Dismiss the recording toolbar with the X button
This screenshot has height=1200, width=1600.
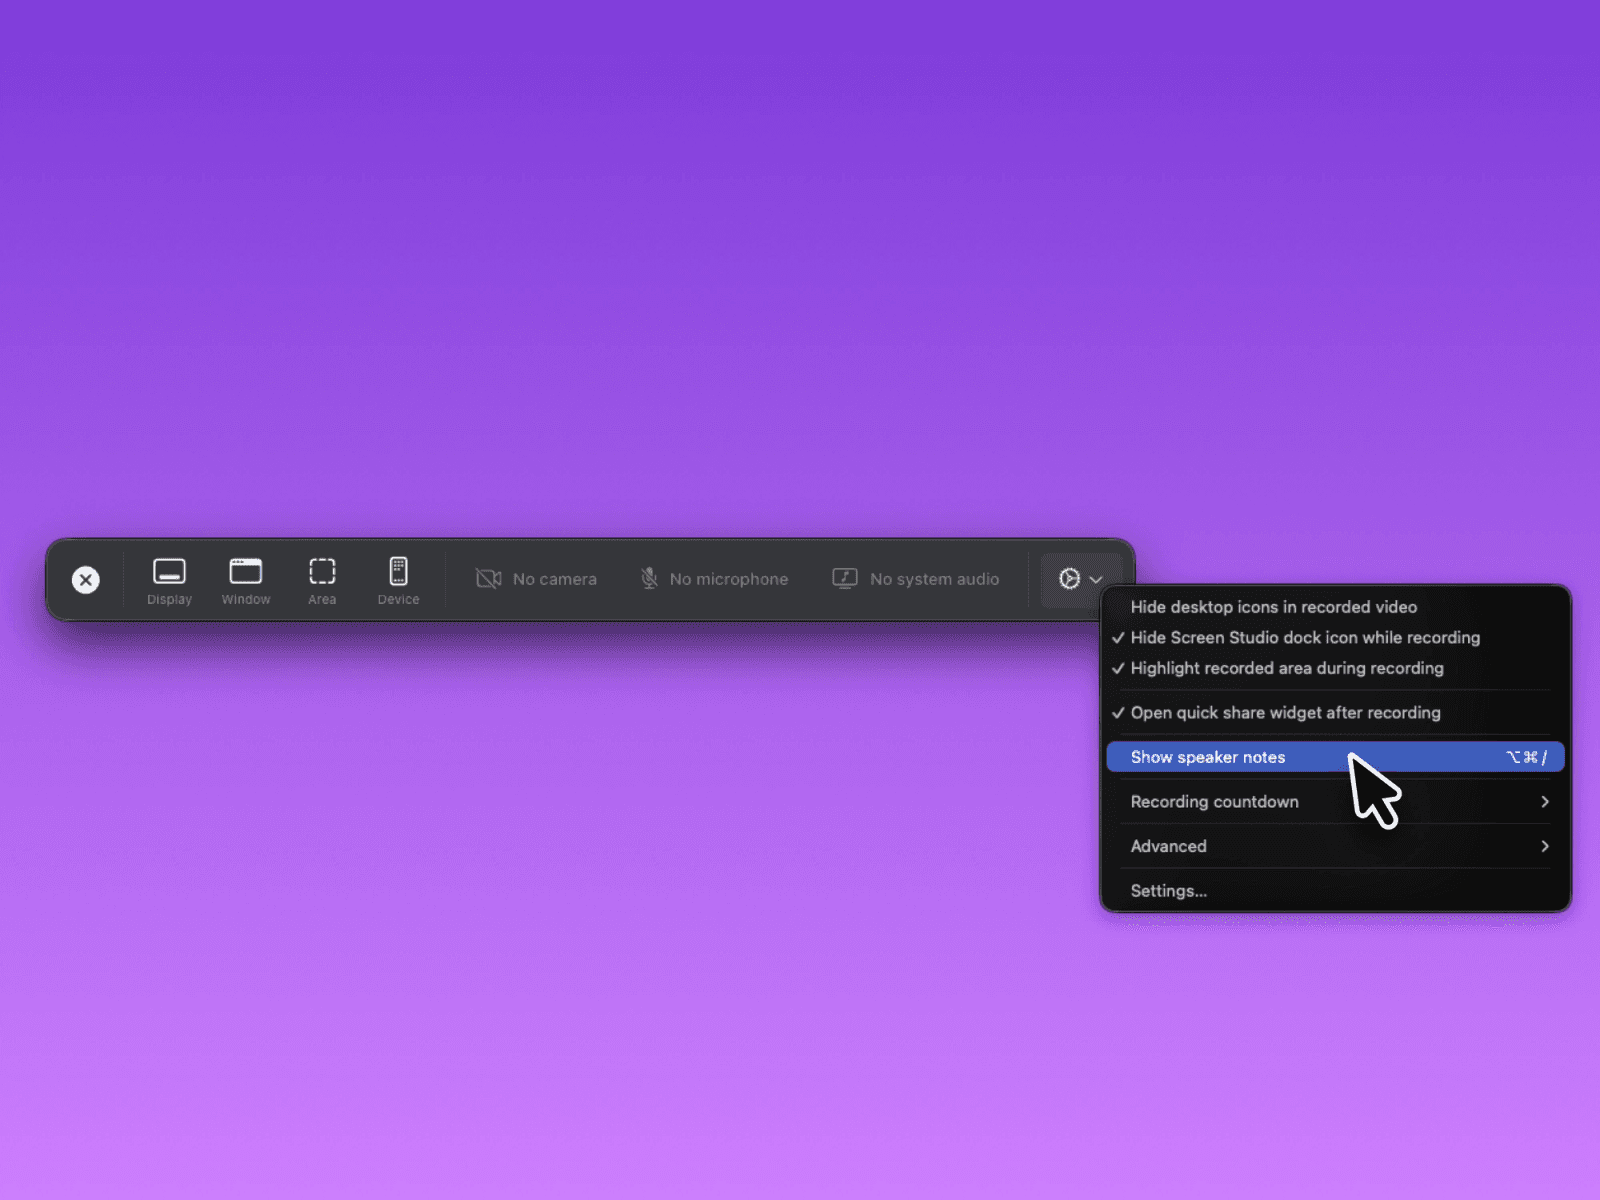pyautogui.click(x=86, y=580)
